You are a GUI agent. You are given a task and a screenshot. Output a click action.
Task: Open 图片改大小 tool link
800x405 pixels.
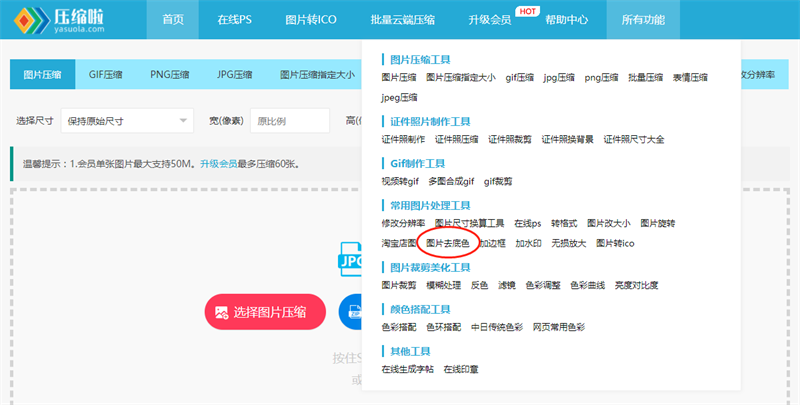pos(608,223)
